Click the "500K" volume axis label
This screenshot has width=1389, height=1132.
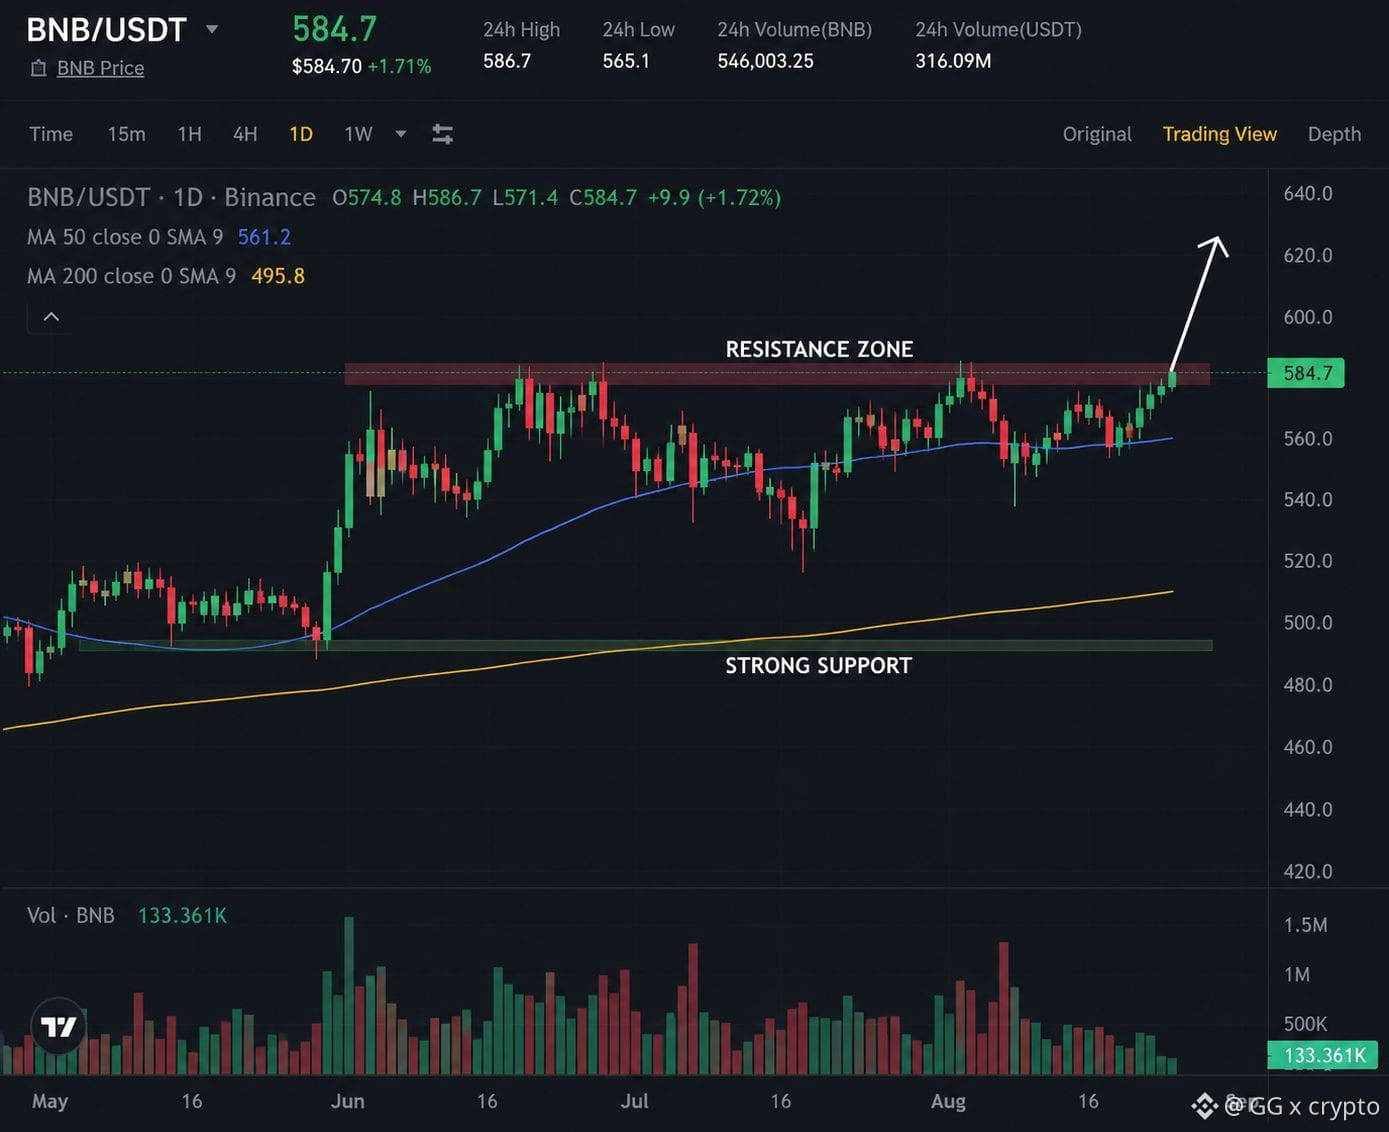(1305, 1024)
